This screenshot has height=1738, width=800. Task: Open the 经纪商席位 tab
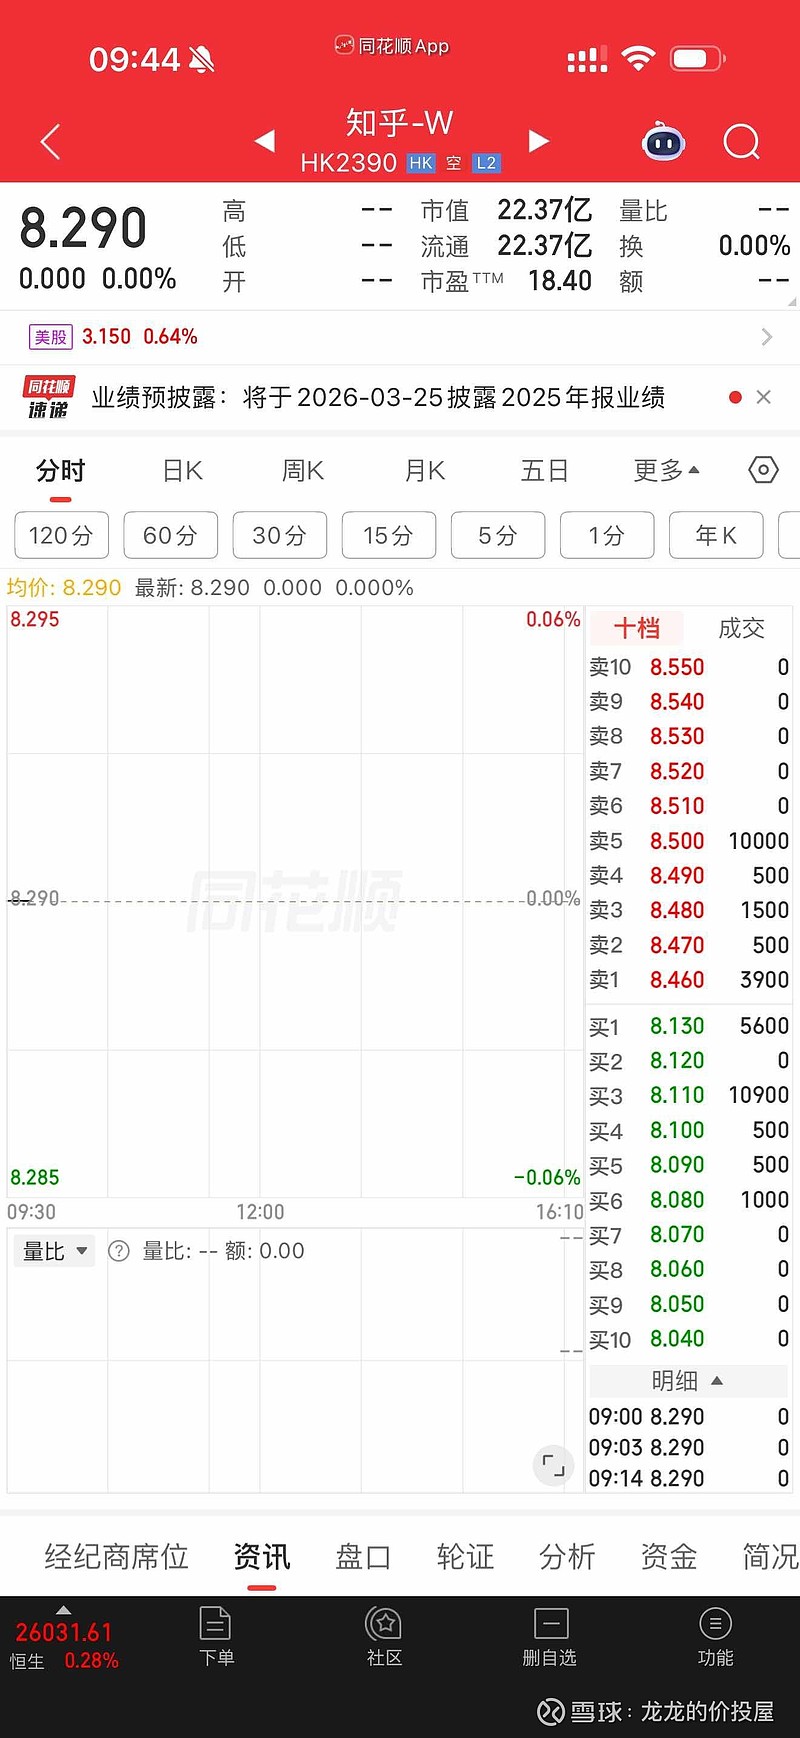(116, 1556)
